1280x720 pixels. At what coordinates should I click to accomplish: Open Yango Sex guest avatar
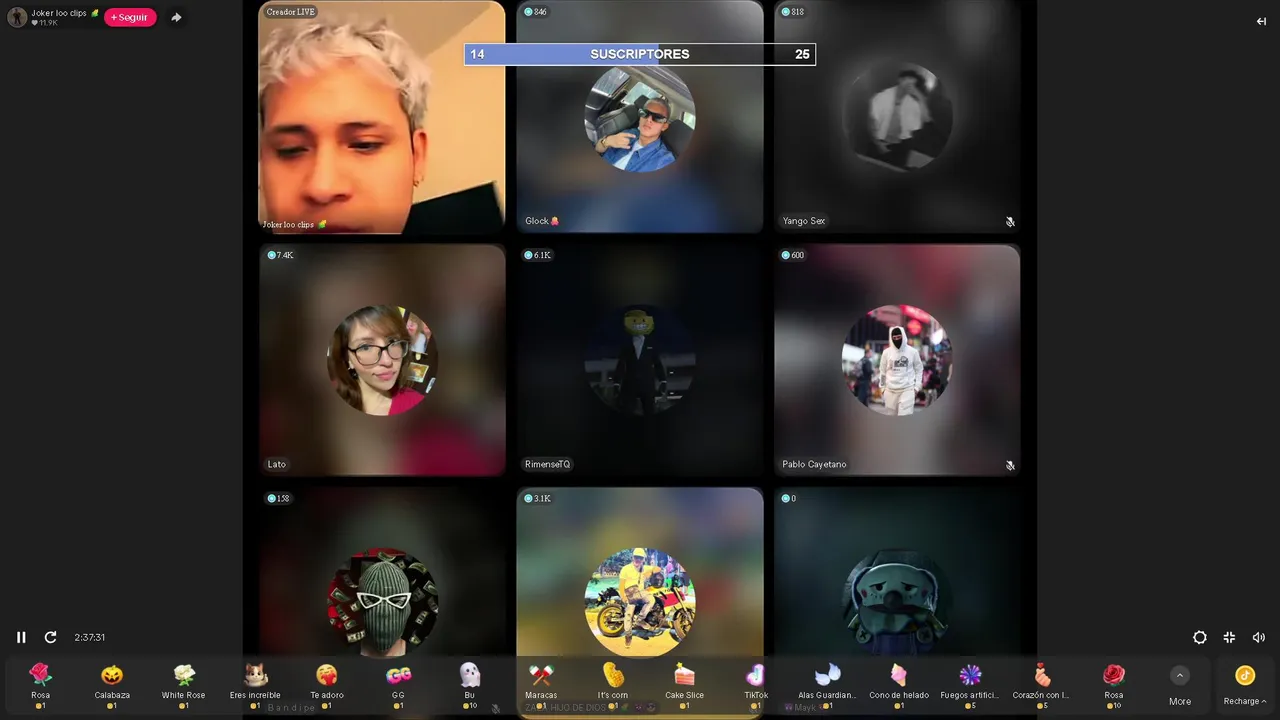pyautogui.click(x=897, y=117)
